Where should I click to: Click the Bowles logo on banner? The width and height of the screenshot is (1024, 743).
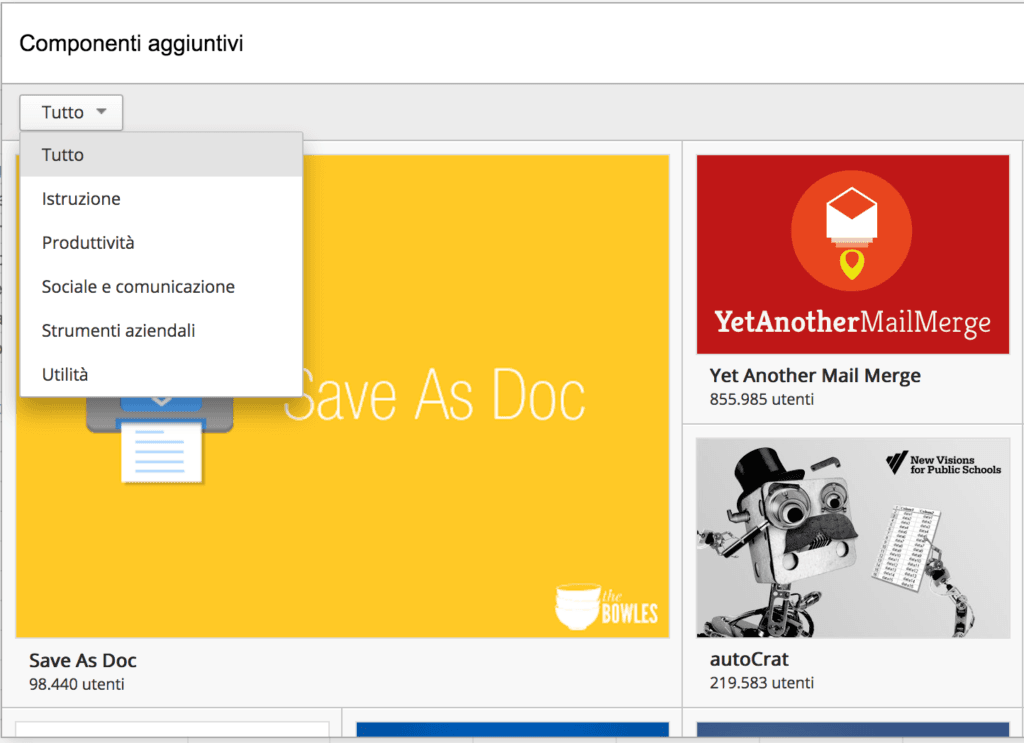click(606, 606)
